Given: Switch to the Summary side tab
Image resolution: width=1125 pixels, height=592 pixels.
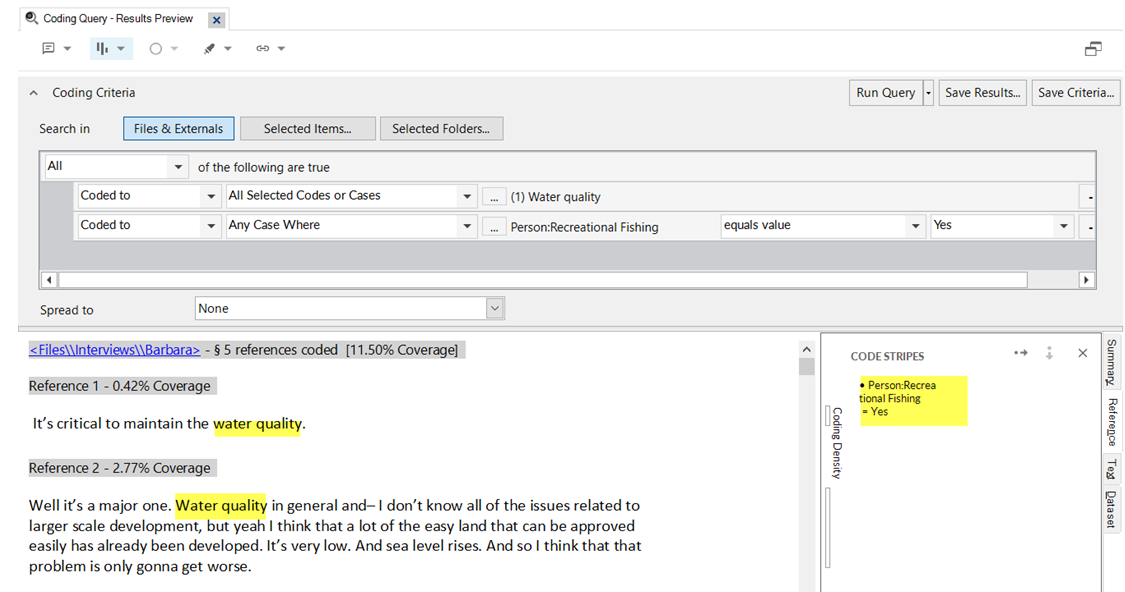Looking at the screenshot, I should coord(1111,362).
